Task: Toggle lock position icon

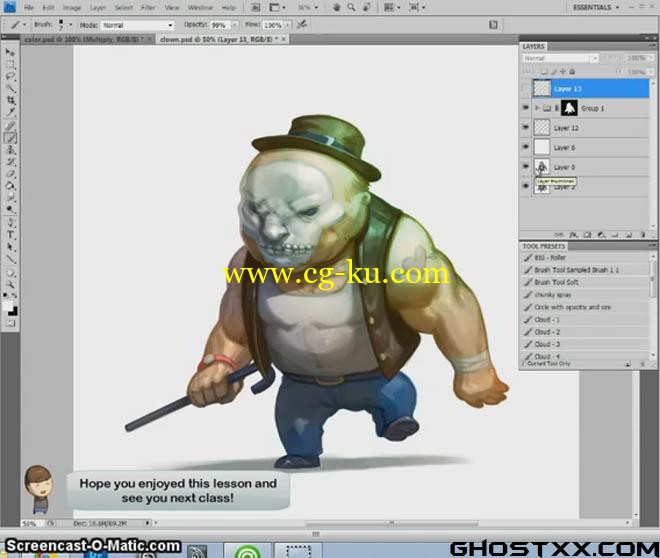Action: pos(563,72)
